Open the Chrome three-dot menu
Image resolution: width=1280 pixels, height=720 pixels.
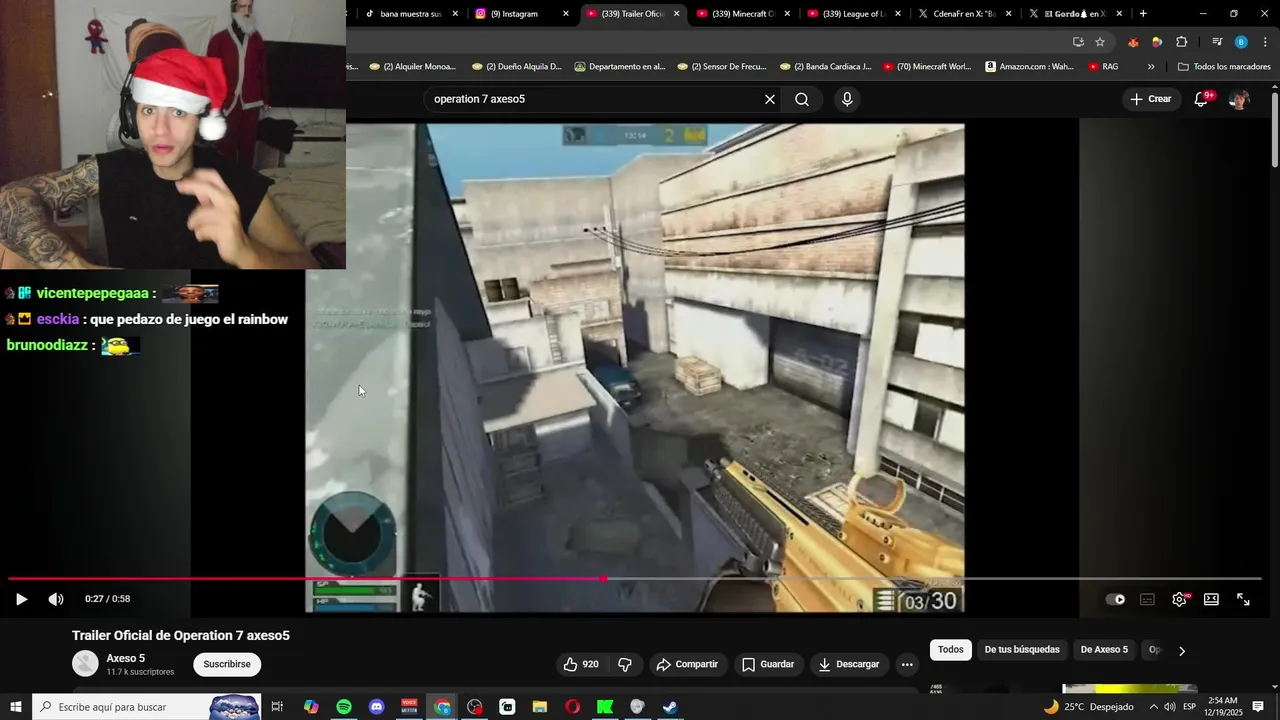(1265, 42)
